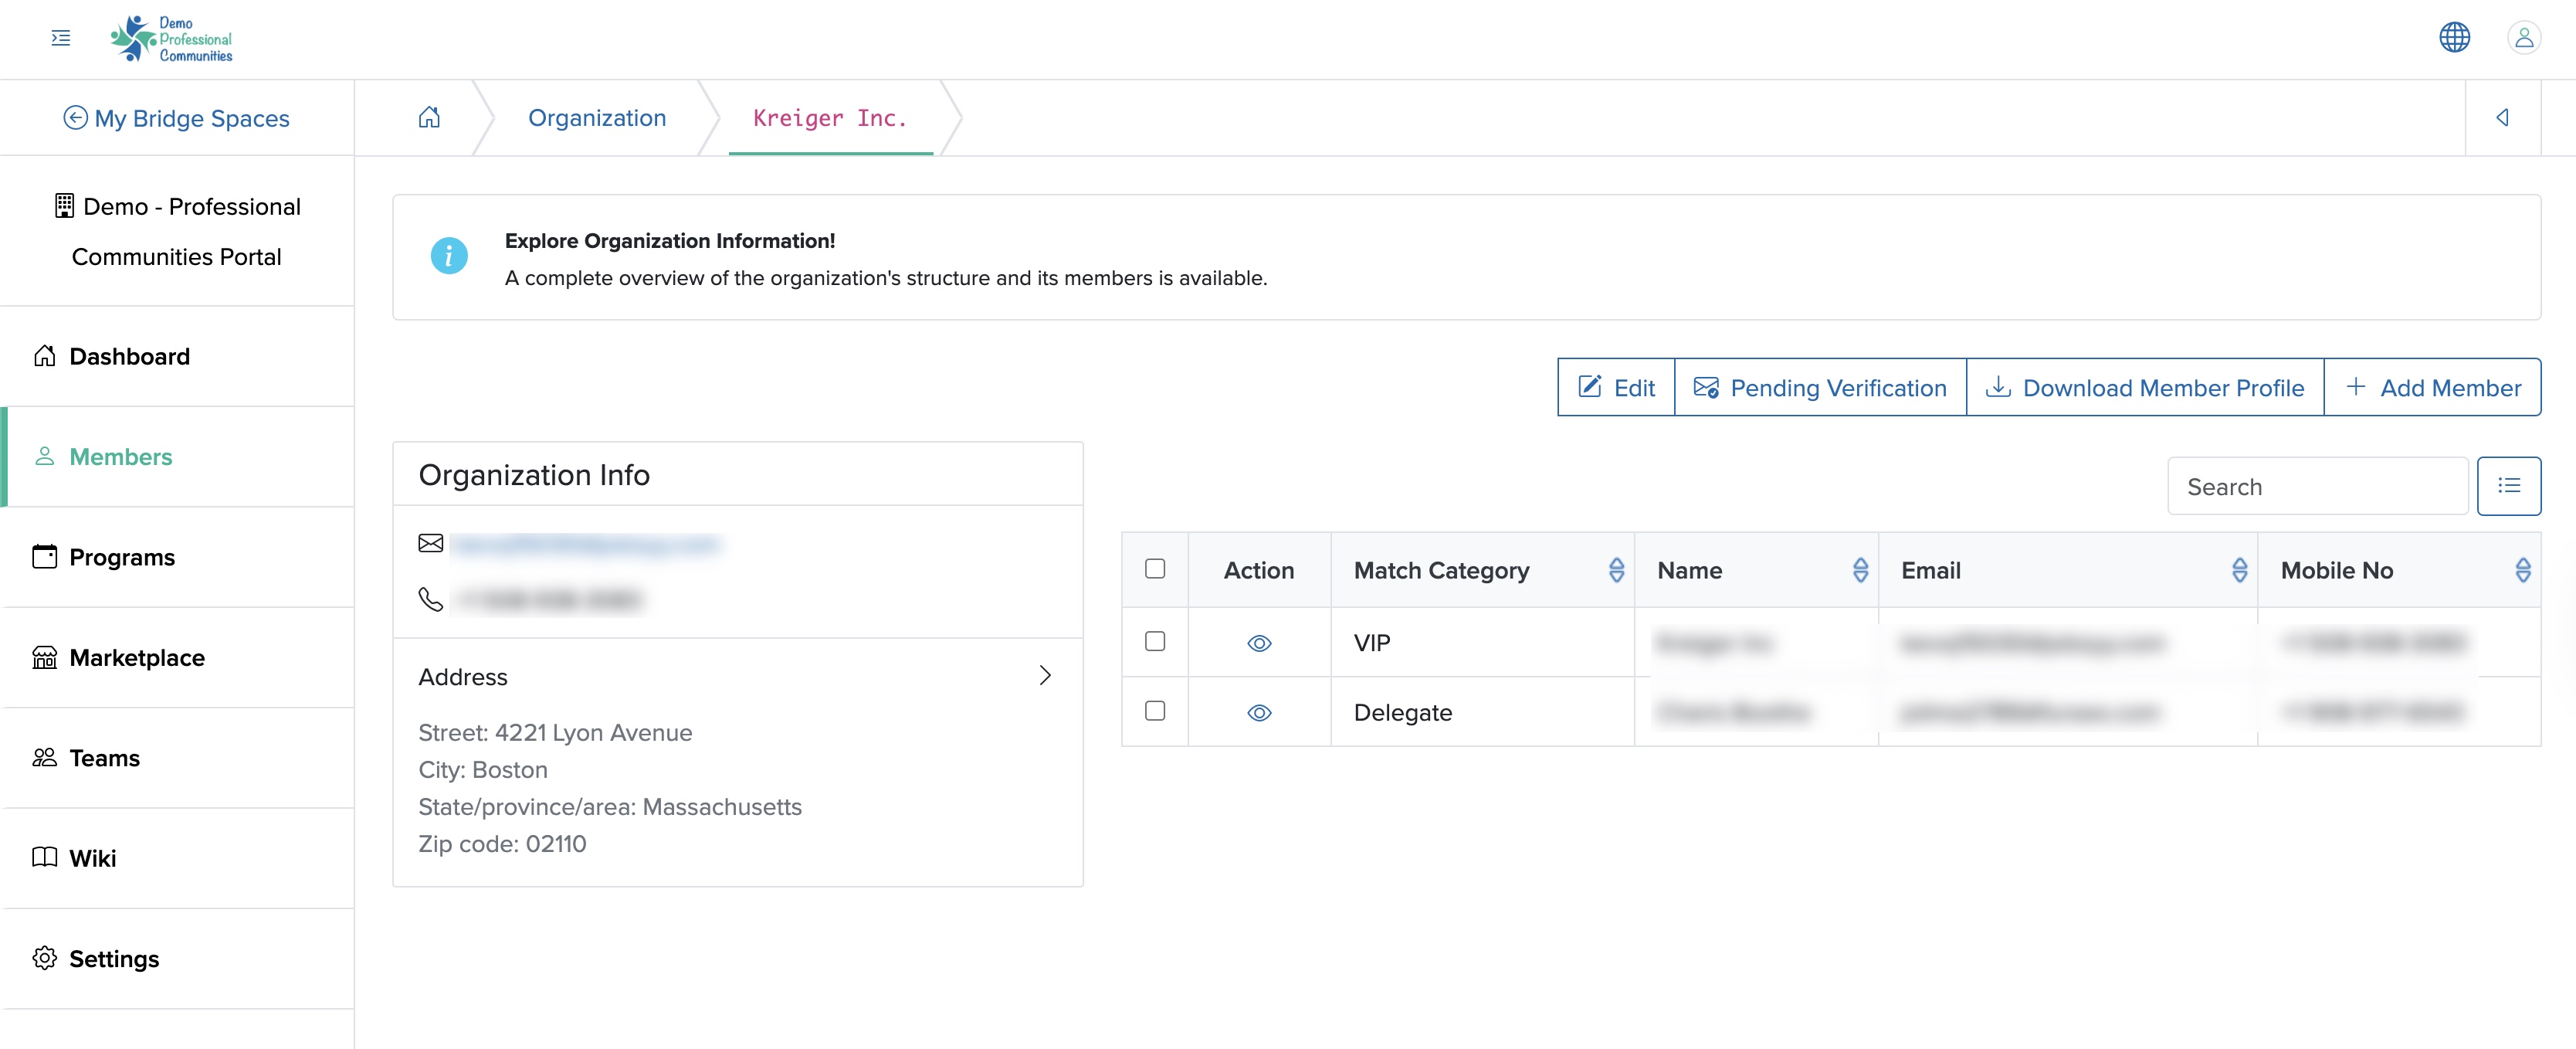The height and width of the screenshot is (1049, 2576).
Task: Sort by Name column arrows
Action: (1860, 570)
